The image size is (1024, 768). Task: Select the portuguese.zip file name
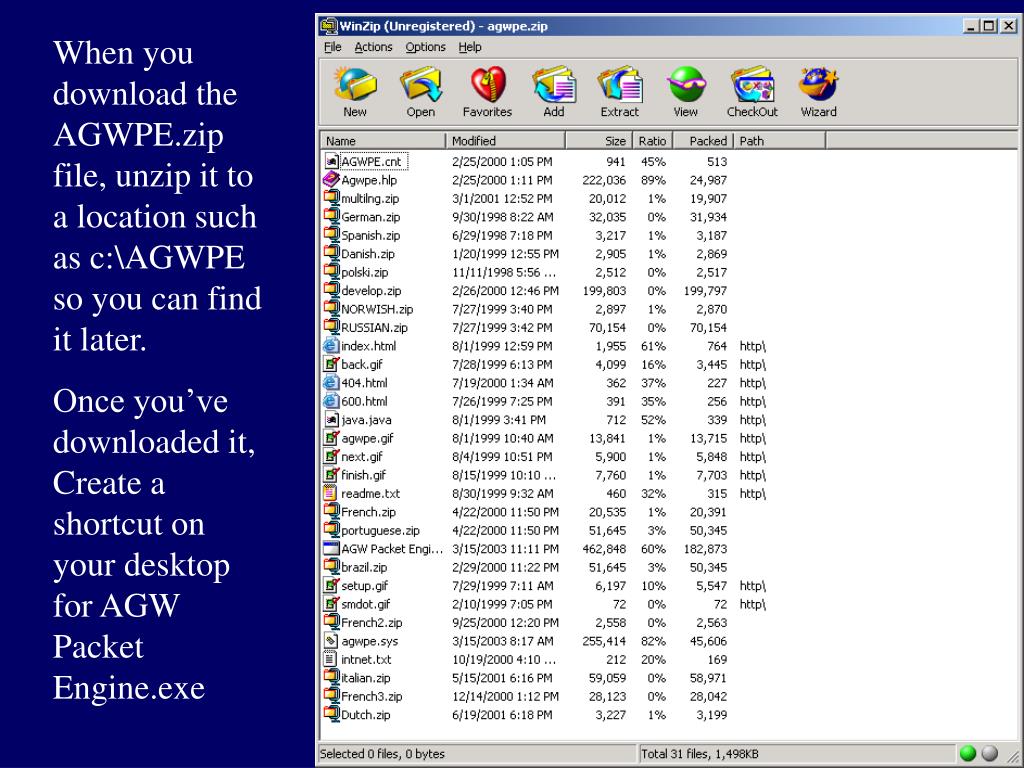coord(380,530)
